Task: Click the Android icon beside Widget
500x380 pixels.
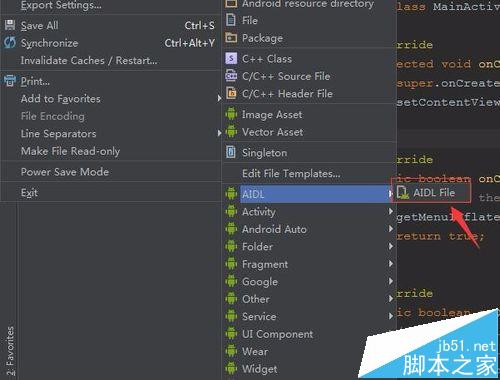Action: click(x=231, y=369)
